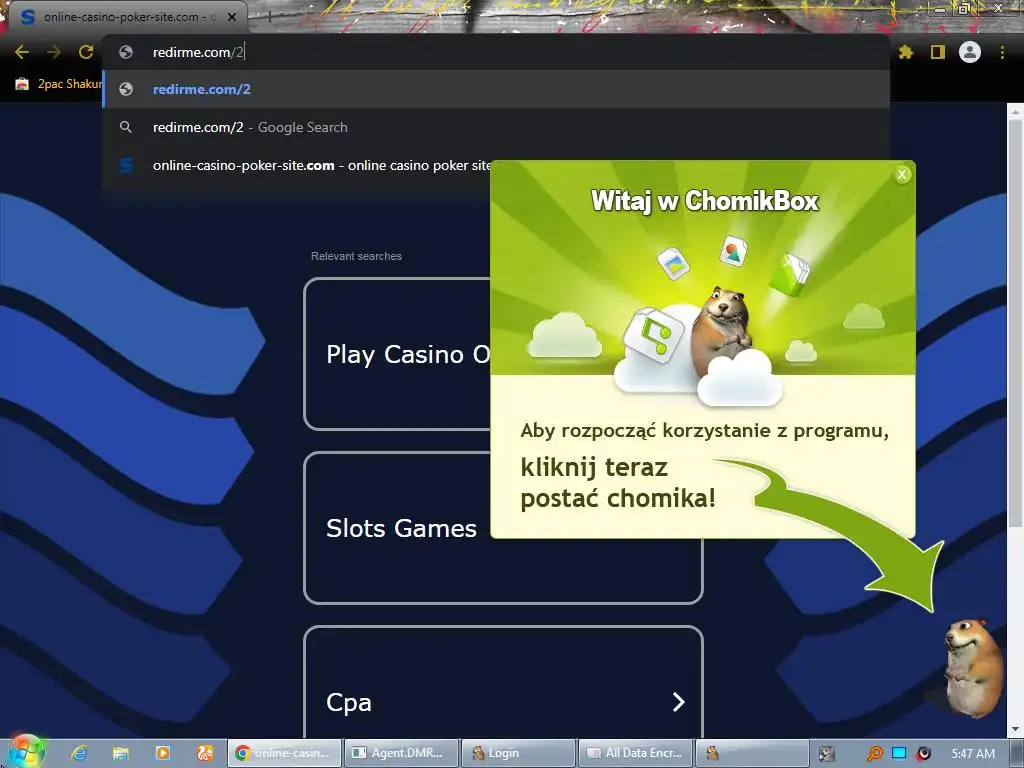Click the scrollbar down arrow
Screen dimensions: 1024x768
1015,729
